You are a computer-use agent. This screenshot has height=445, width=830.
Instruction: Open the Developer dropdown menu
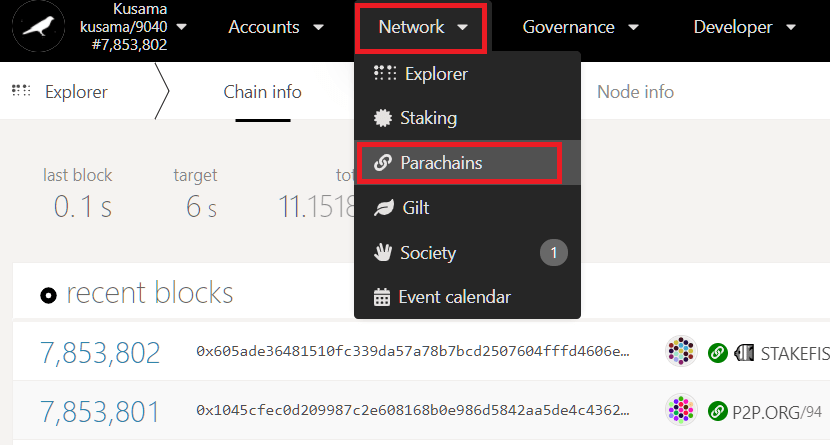pyautogui.click(x=745, y=28)
